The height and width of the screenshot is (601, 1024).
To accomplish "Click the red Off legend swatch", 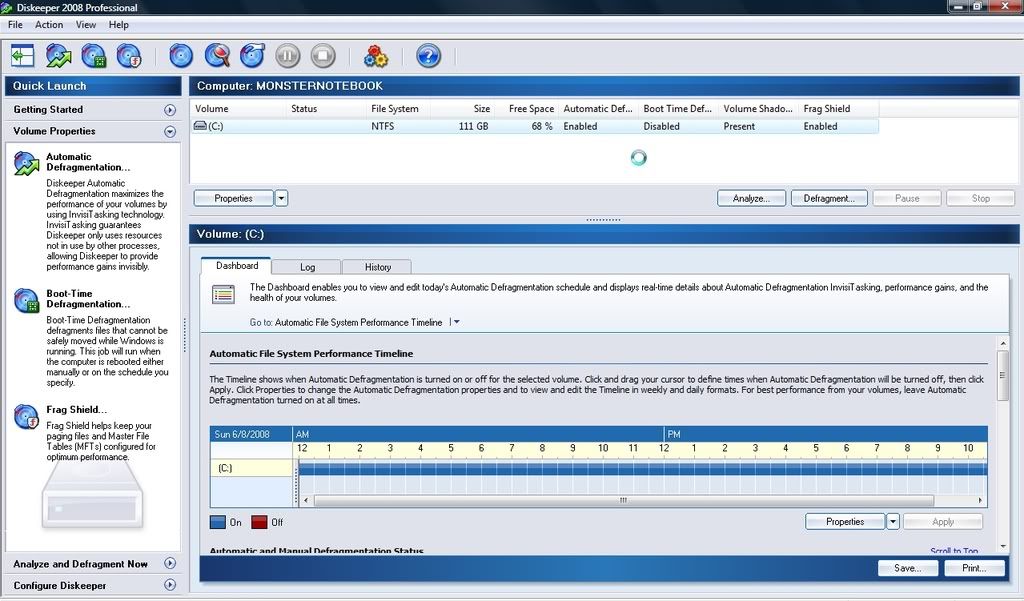I will pos(259,522).
